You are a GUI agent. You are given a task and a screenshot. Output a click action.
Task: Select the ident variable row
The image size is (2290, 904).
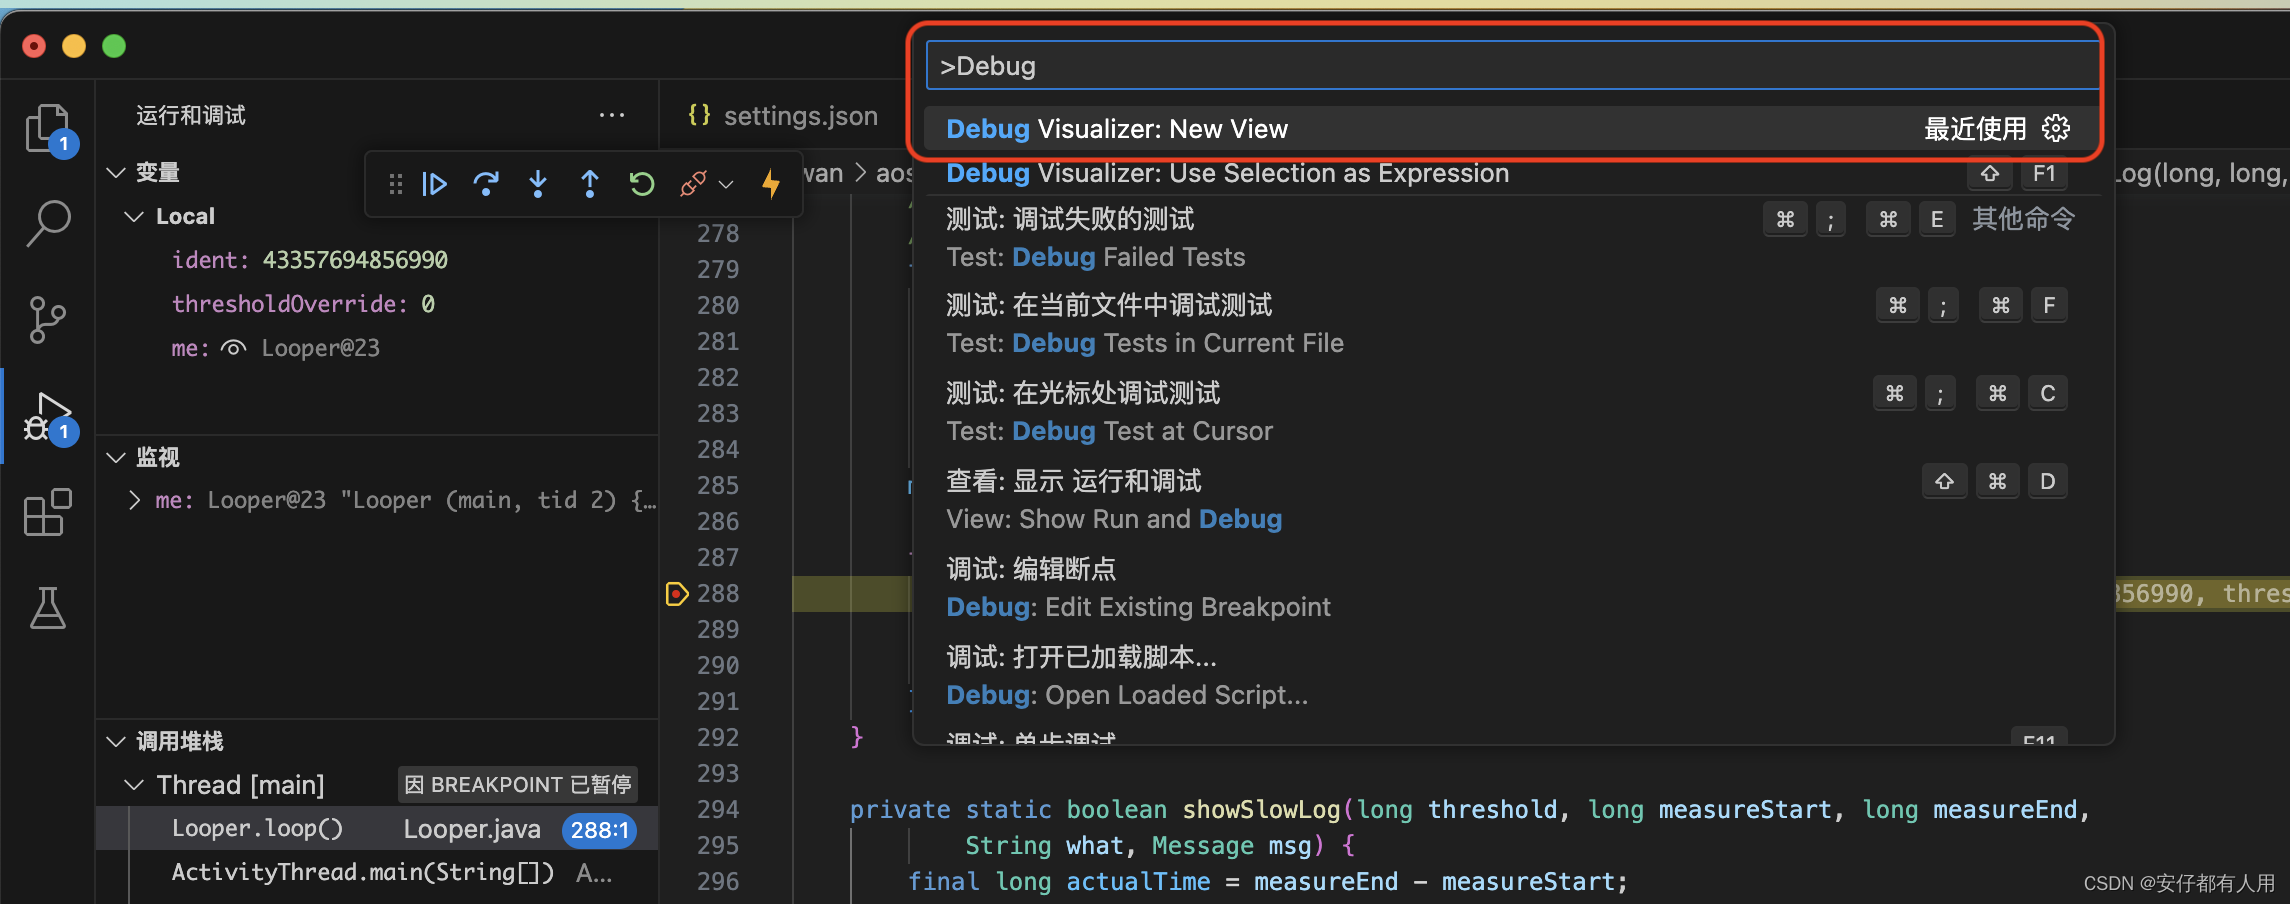pos(378,260)
